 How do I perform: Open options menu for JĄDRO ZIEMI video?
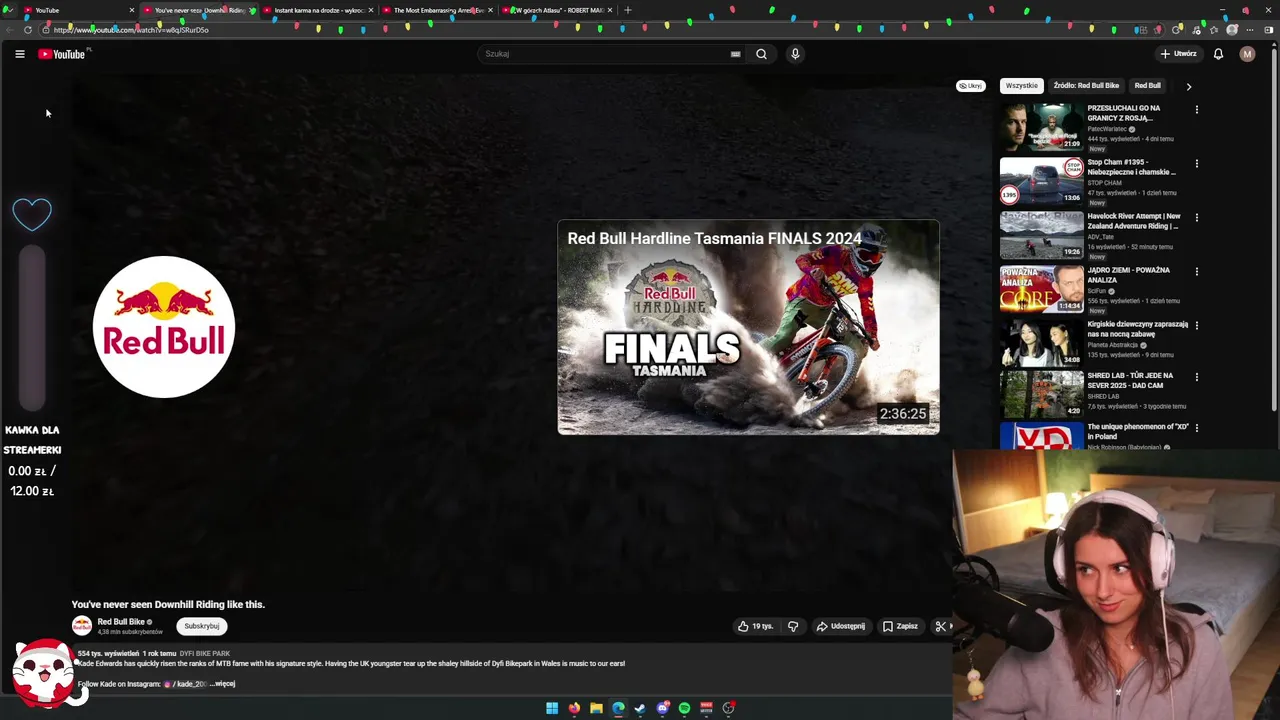(1196, 271)
